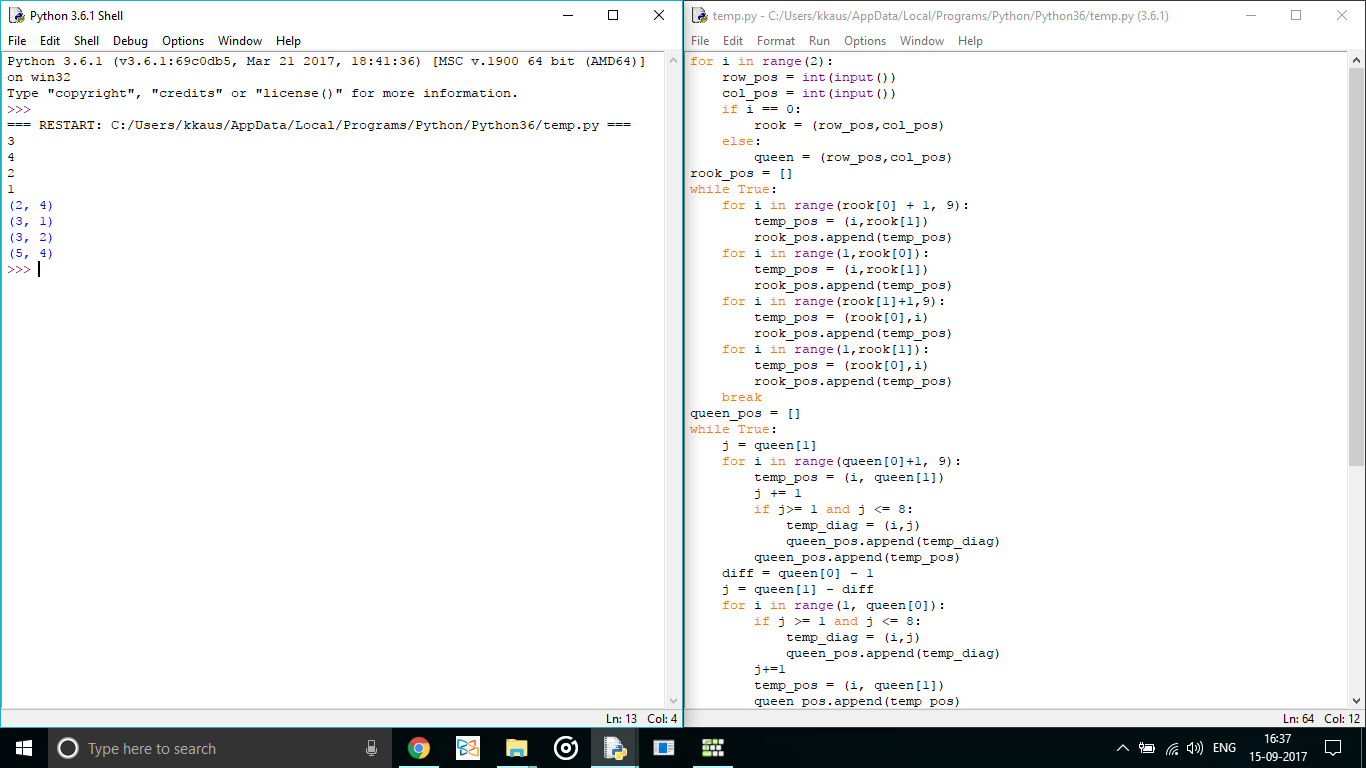Click the 'queen_pos = []' code line
This screenshot has height=768, width=1366.
(745, 413)
